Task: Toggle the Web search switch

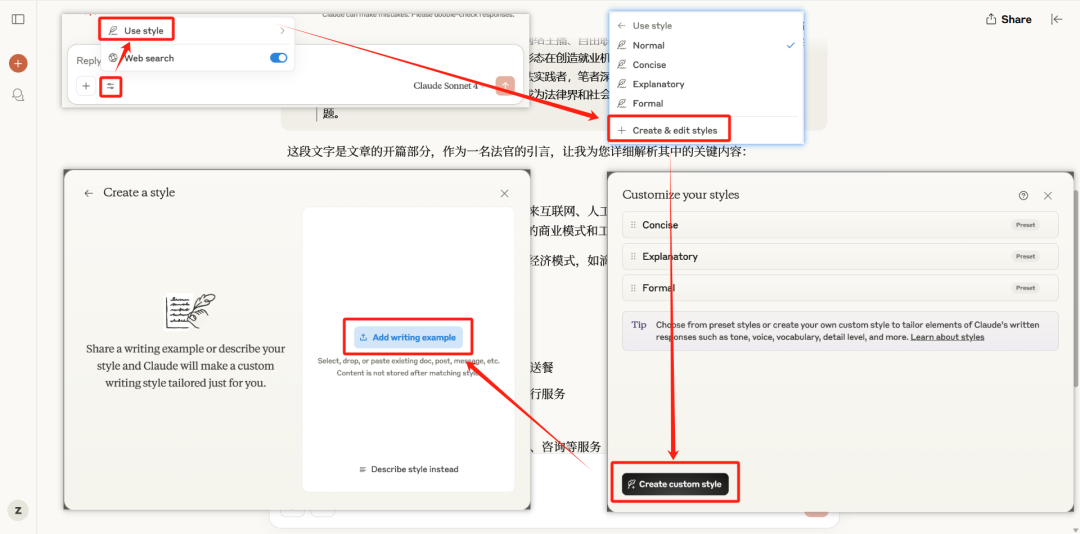Action: (x=279, y=58)
